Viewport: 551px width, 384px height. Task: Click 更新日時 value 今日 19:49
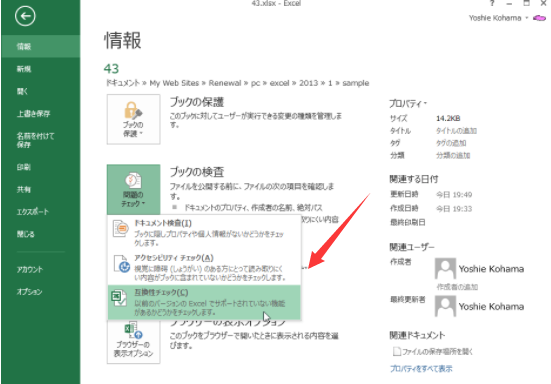(454, 194)
